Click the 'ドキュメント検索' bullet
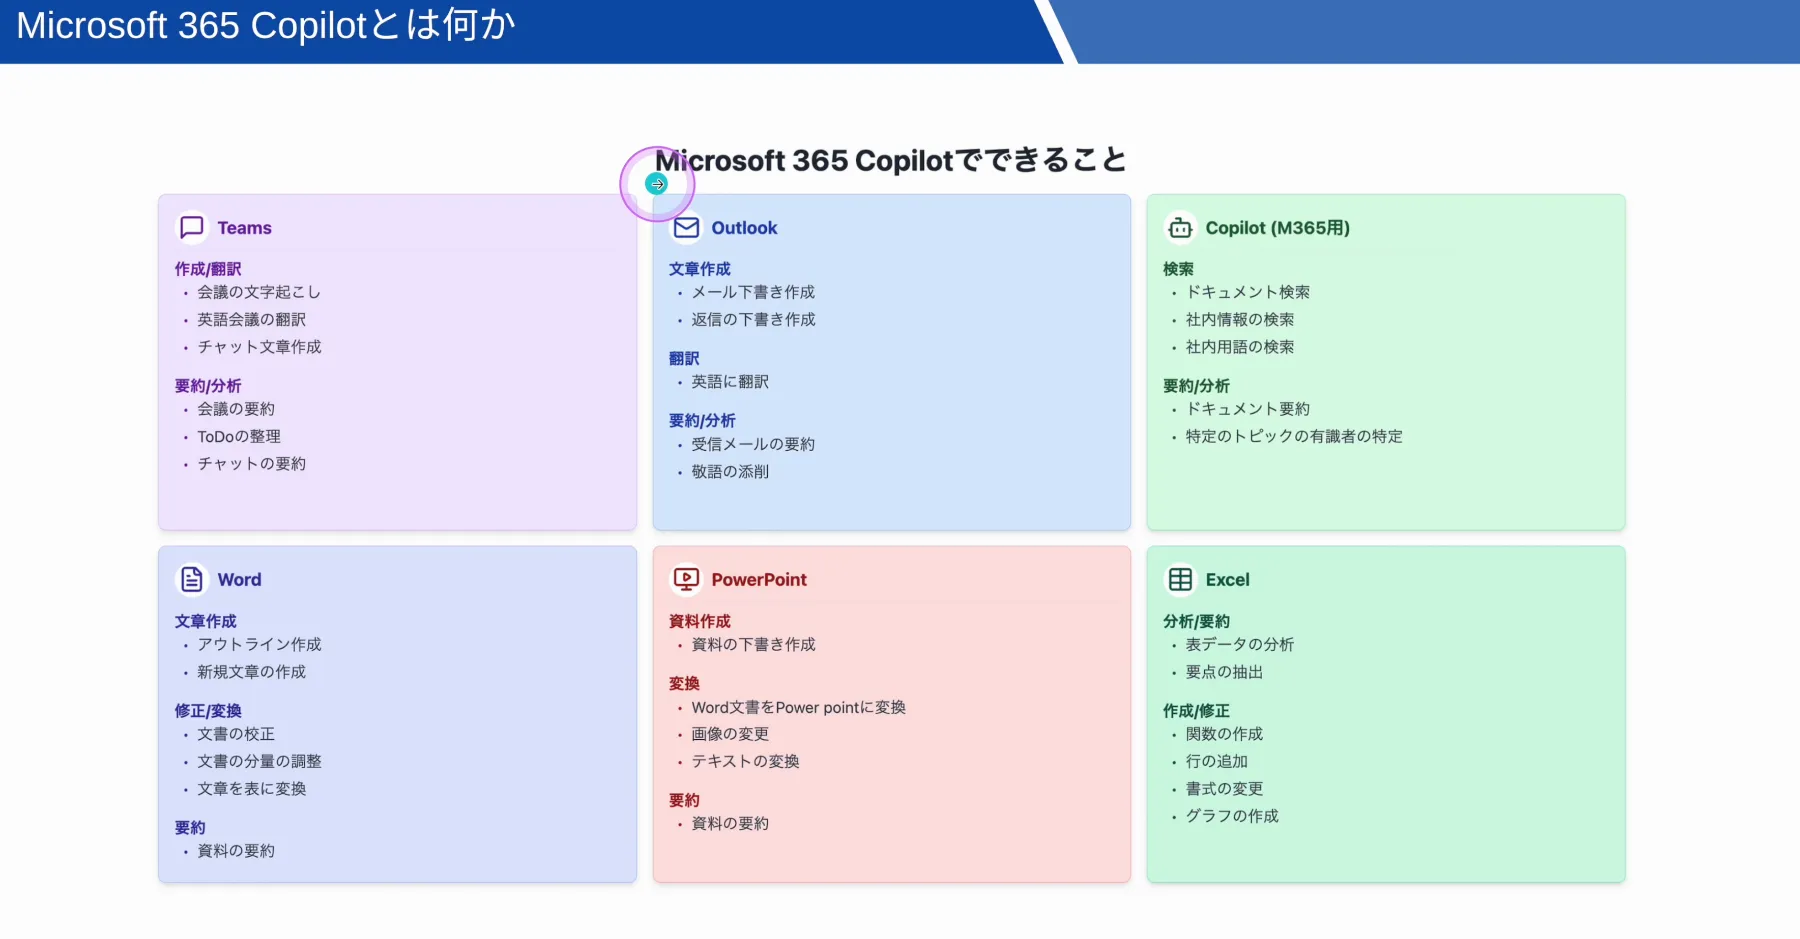Screen dimensions: 1800x939 click(x=1248, y=292)
